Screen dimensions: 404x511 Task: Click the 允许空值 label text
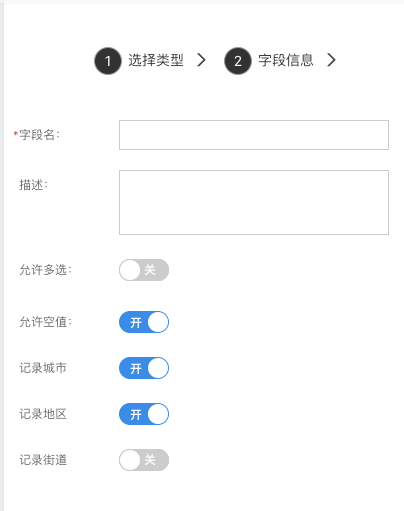tap(46, 322)
